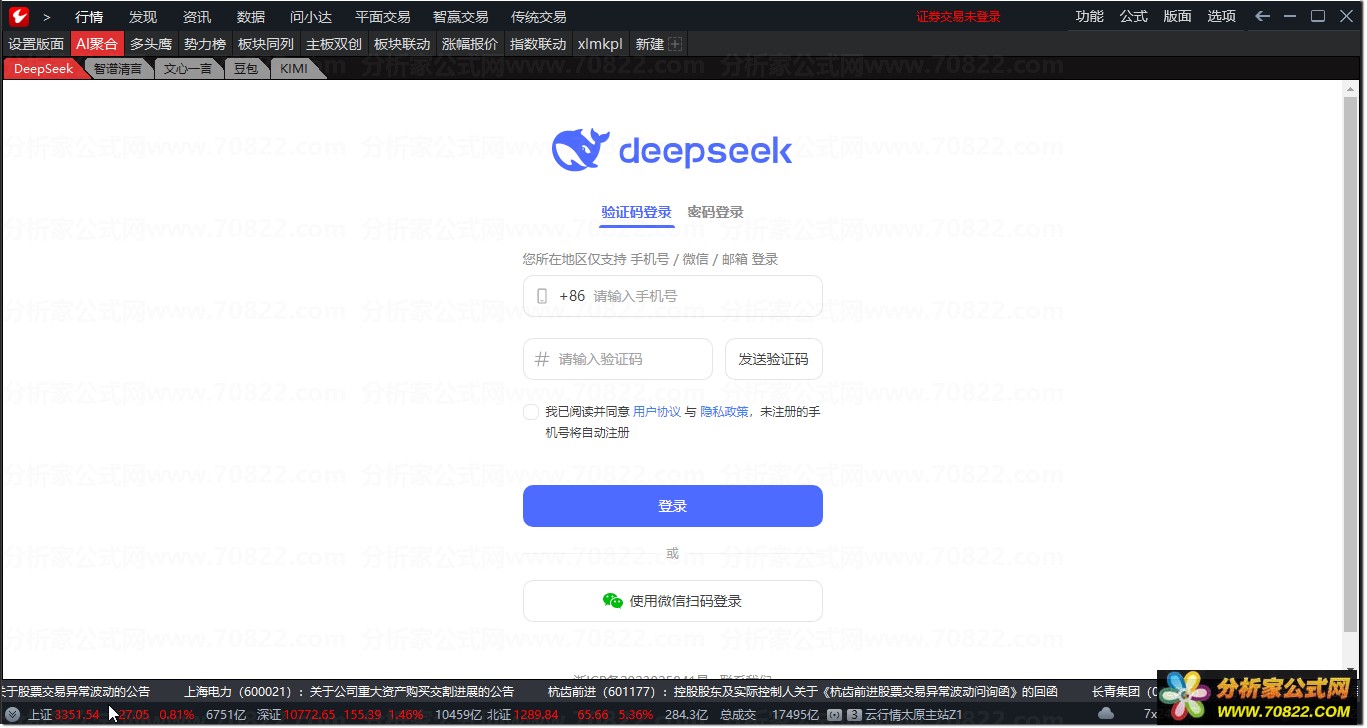Switch to the 多头鹰 layout tab
The height and width of the screenshot is (728, 1367).
click(x=151, y=44)
